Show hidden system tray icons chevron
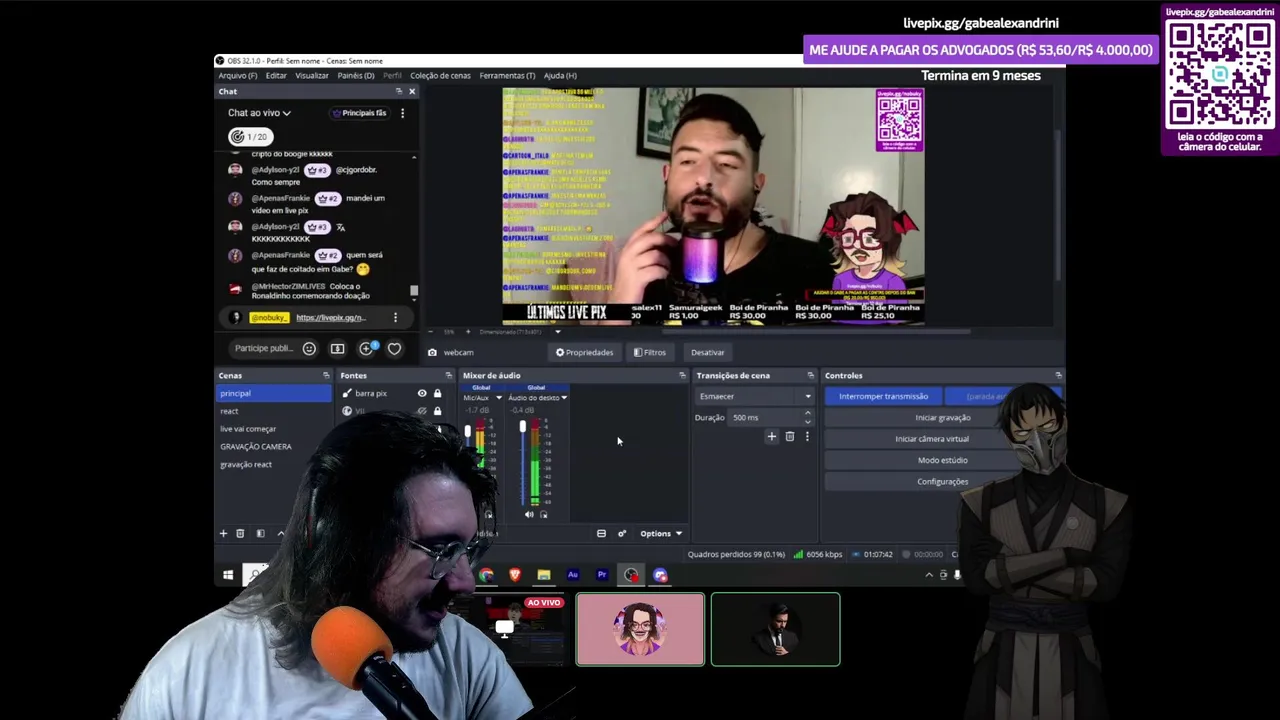The height and width of the screenshot is (720, 1280). pyautogui.click(x=928, y=575)
